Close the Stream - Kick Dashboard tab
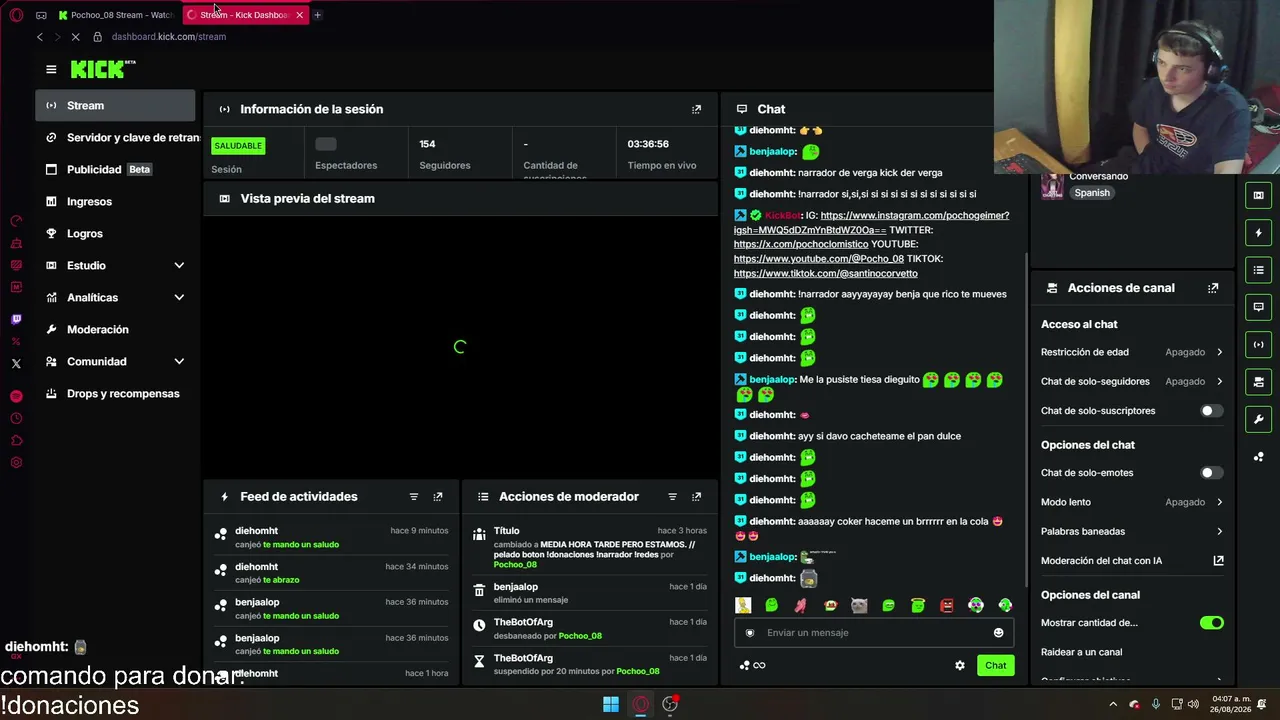1280x720 pixels. click(x=299, y=15)
